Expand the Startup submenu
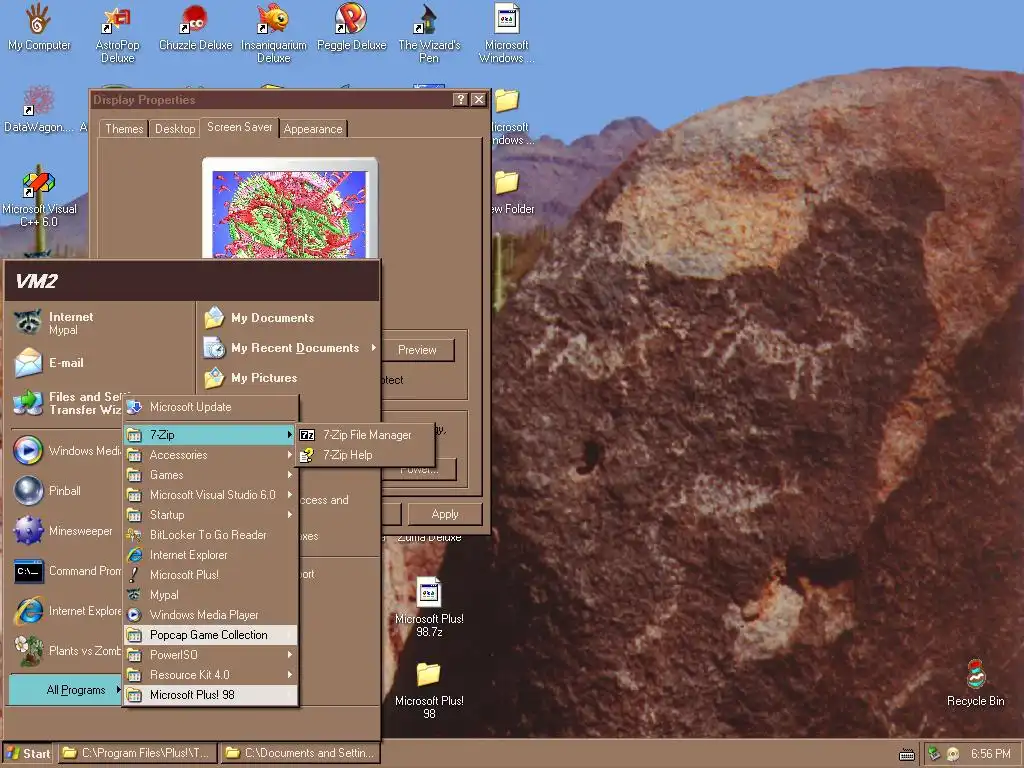1024x768 pixels. [210, 515]
